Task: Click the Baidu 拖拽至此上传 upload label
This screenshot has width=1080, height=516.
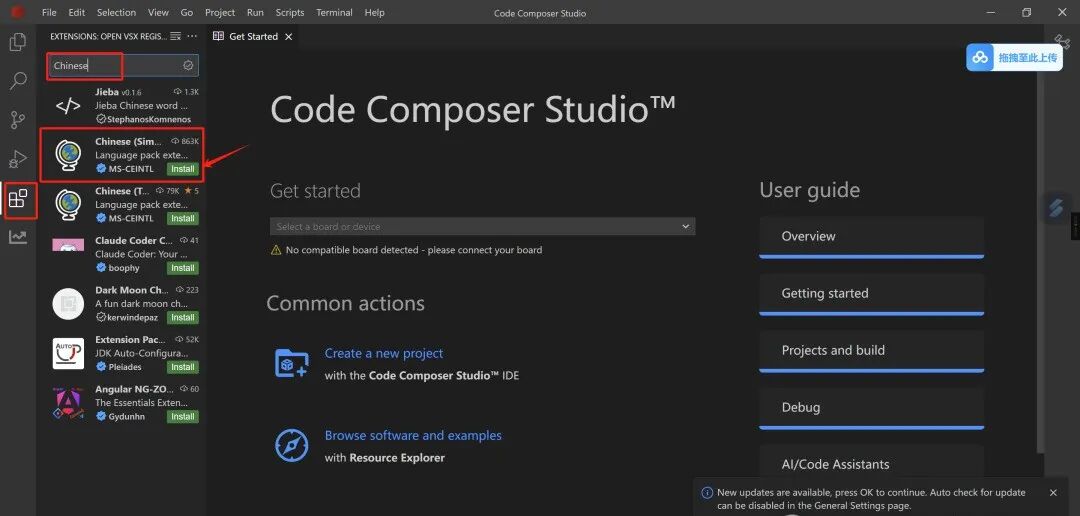Action: (1027, 58)
